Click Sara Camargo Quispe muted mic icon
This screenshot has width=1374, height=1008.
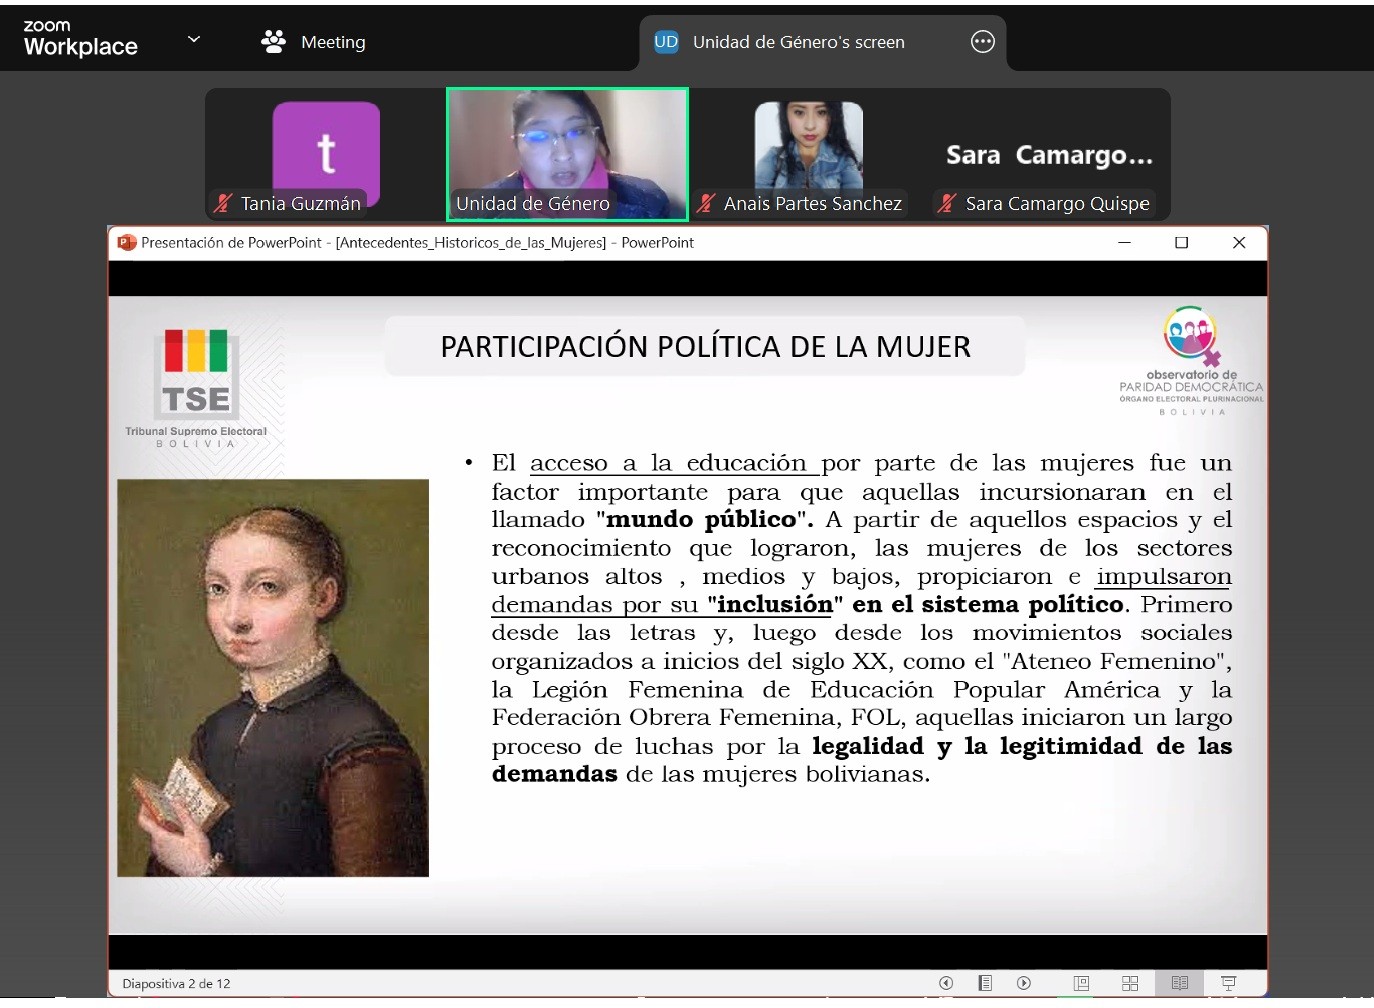(x=947, y=203)
